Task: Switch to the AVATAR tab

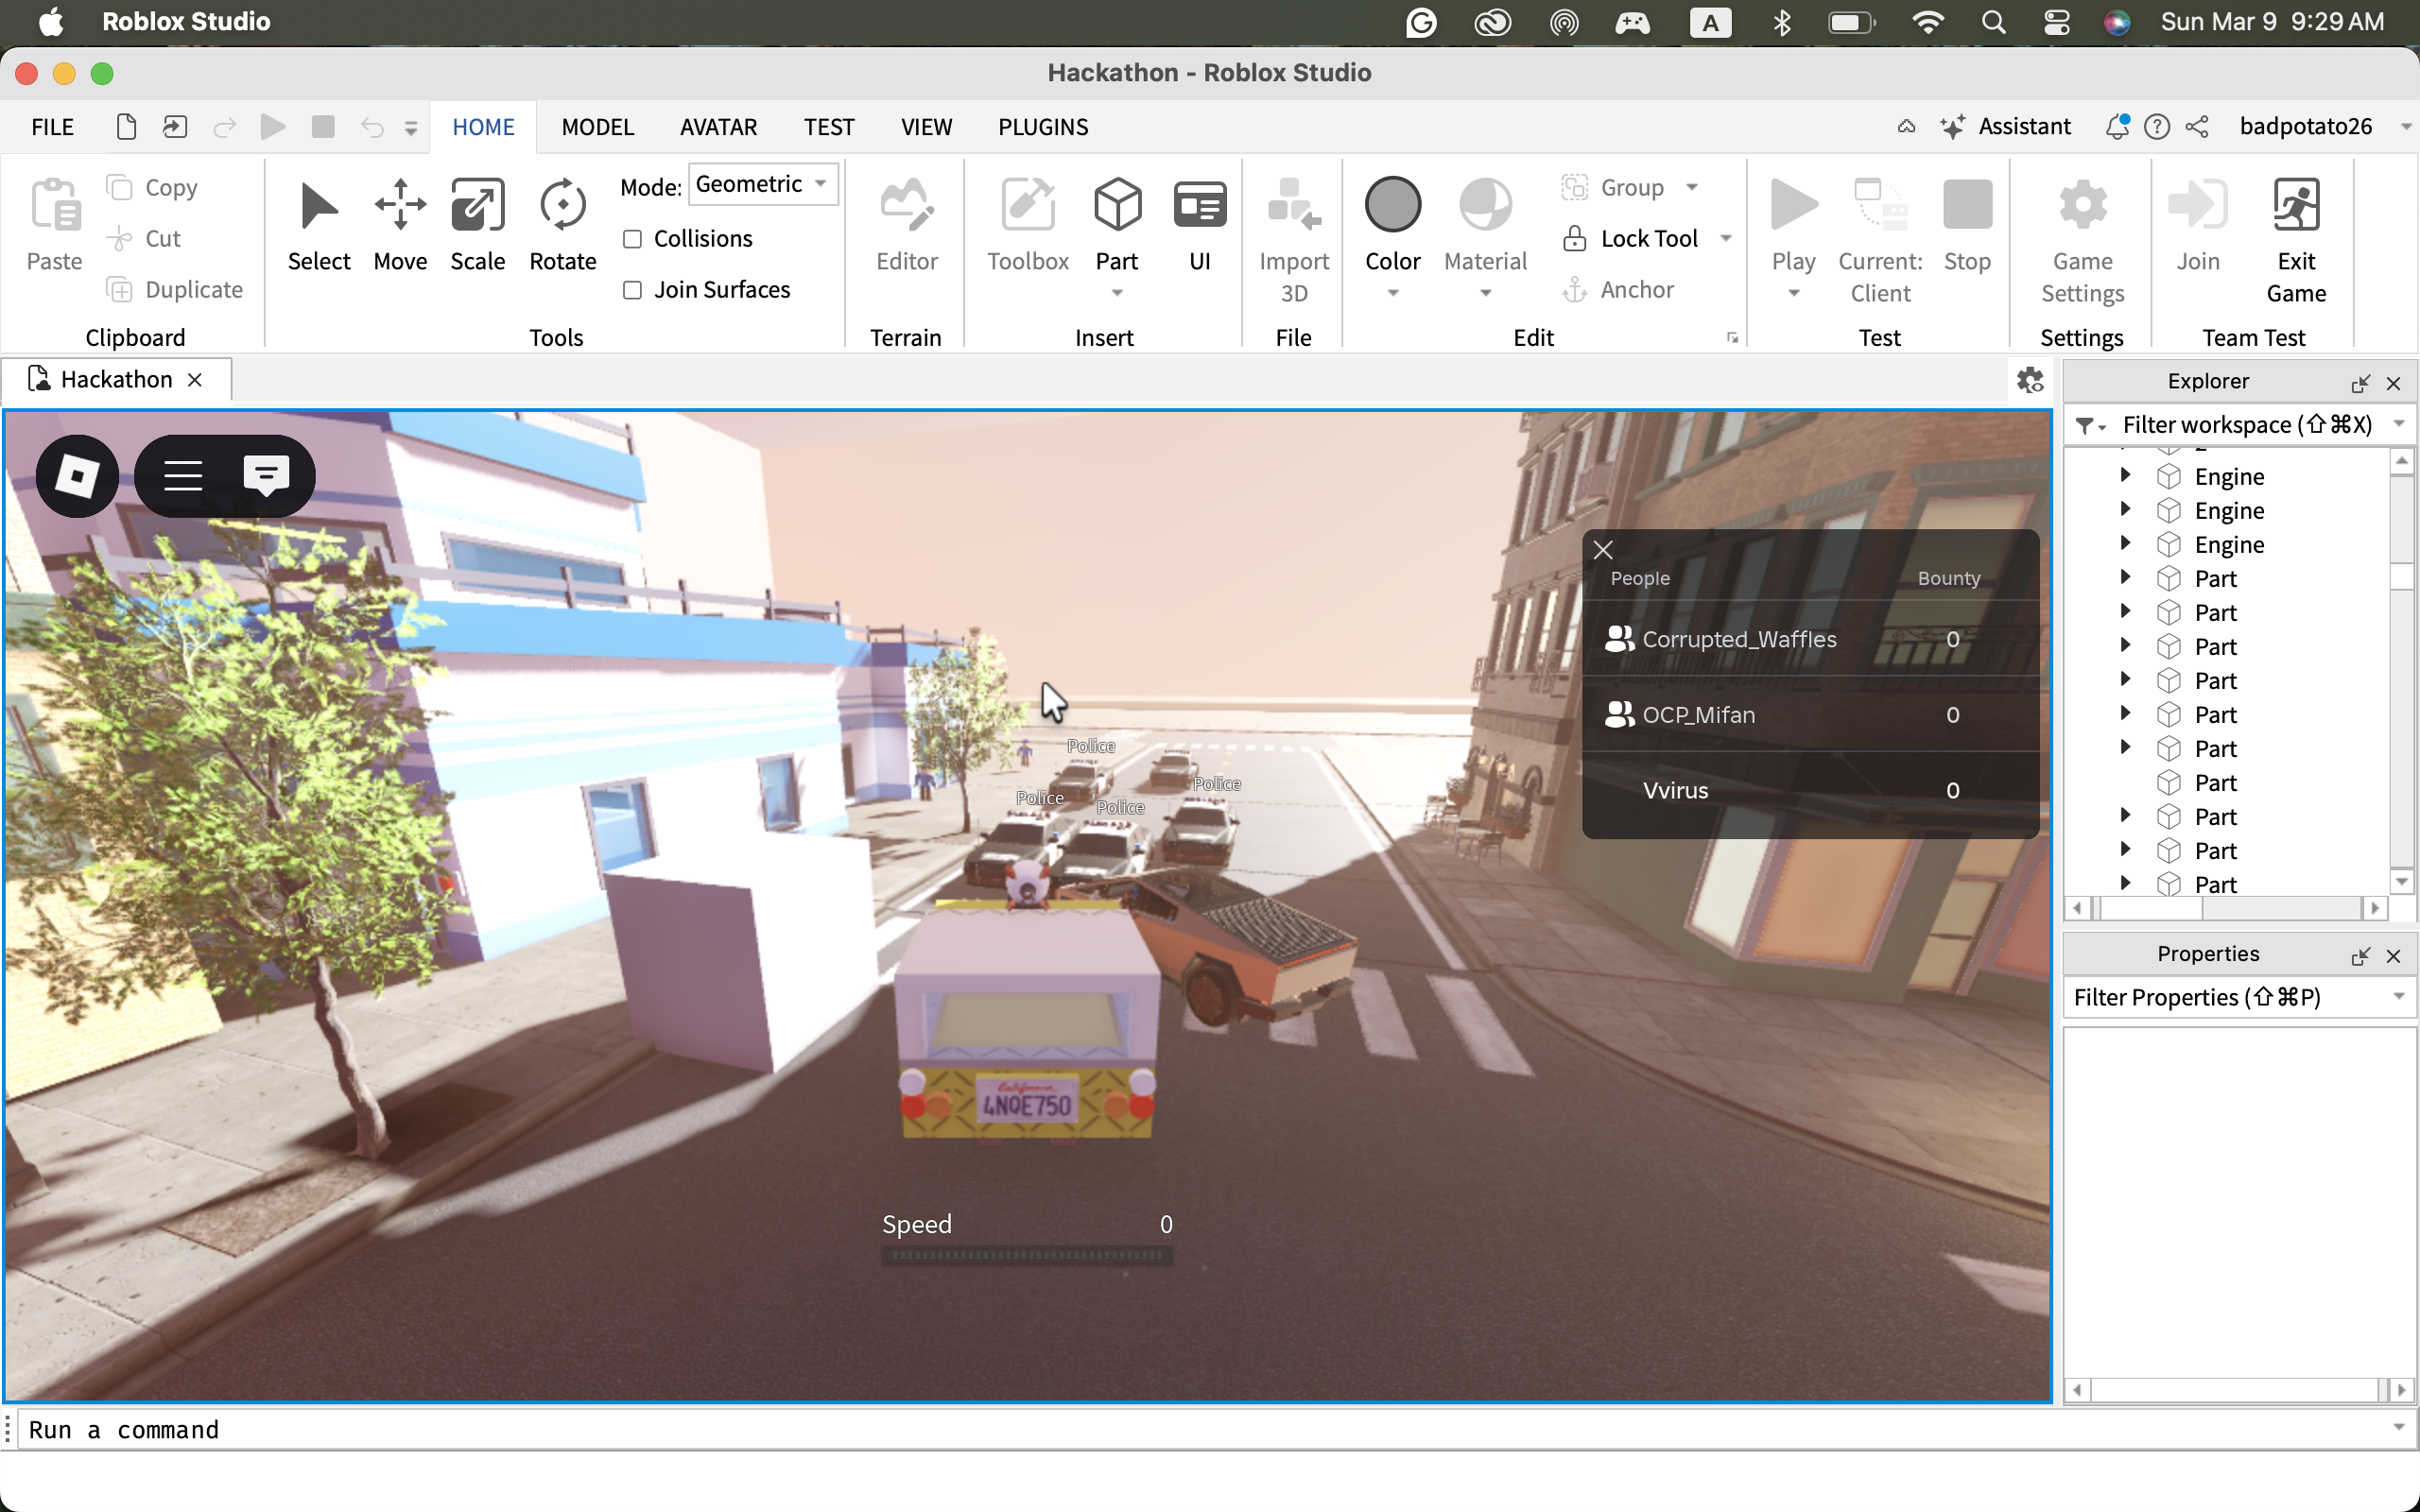Action: pyautogui.click(x=718, y=127)
